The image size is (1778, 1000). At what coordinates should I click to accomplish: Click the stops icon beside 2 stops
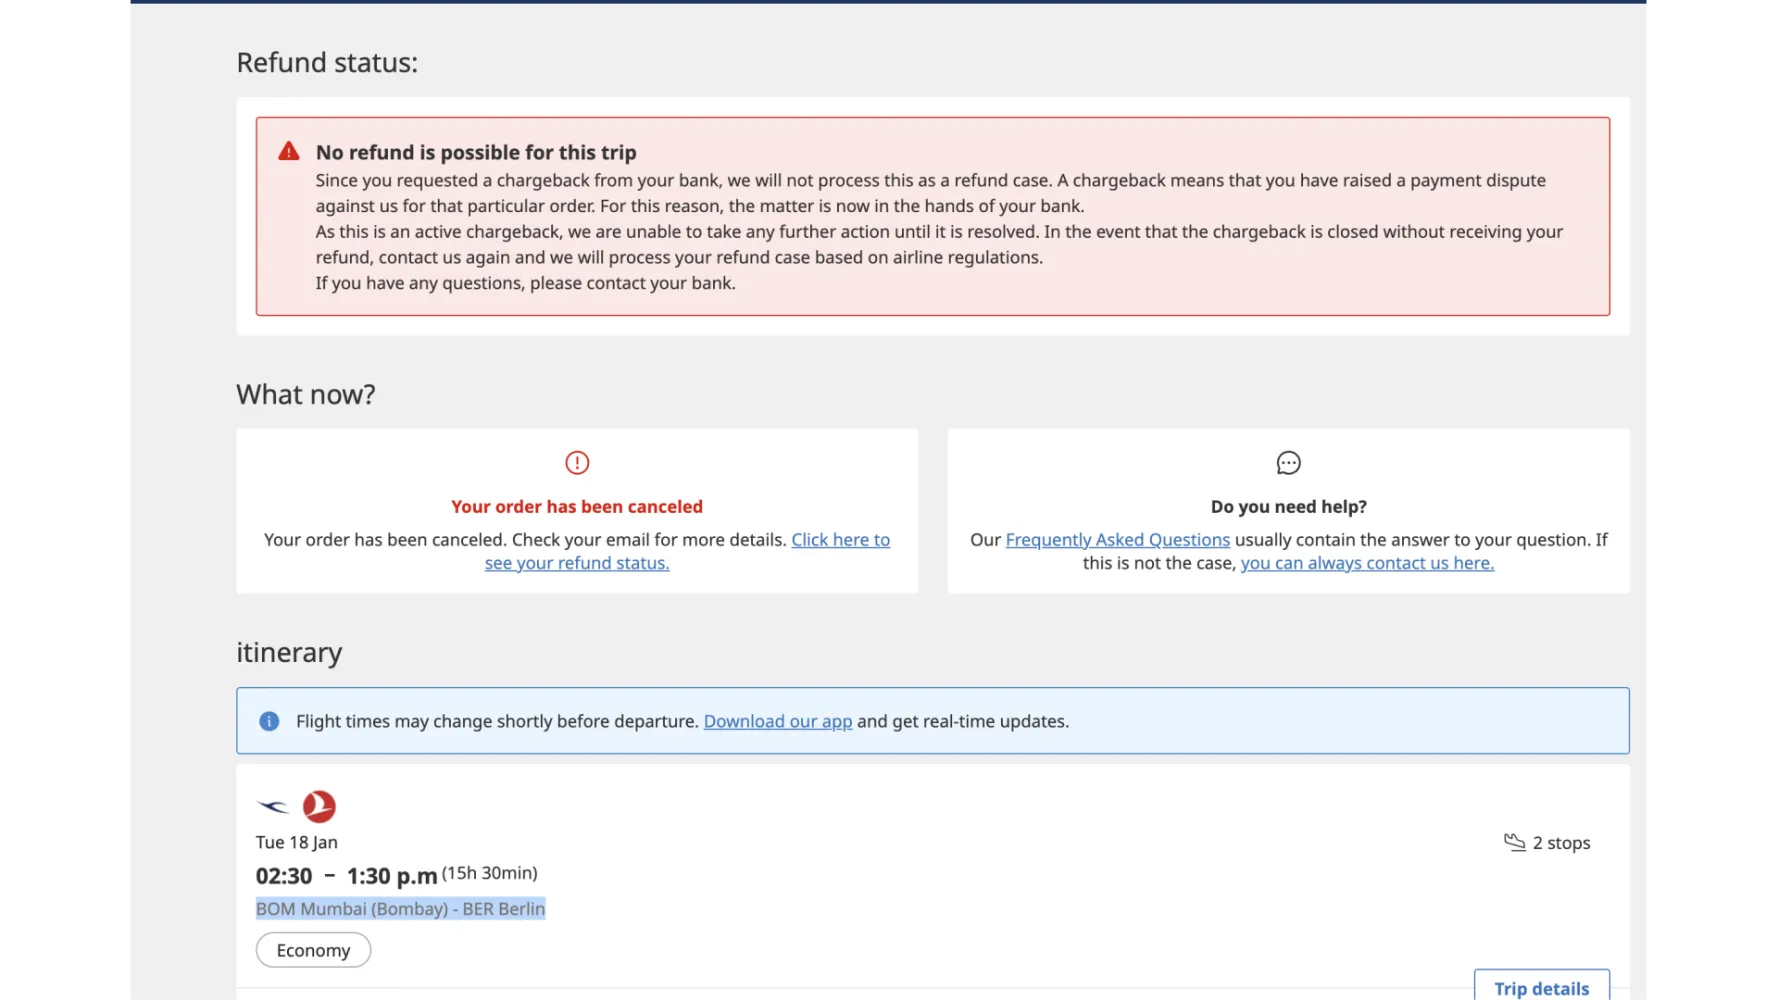[x=1515, y=842]
